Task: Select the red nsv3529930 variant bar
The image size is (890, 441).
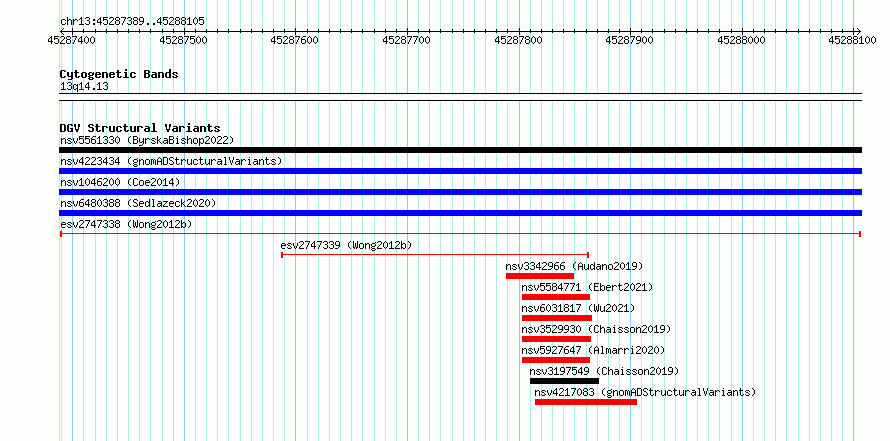Action: [x=556, y=339]
